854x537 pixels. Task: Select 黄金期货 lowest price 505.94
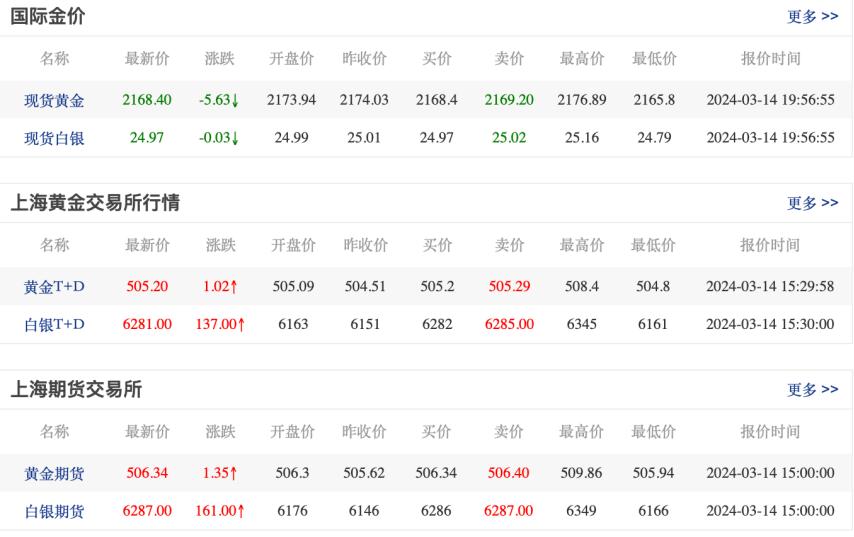point(653,473)
